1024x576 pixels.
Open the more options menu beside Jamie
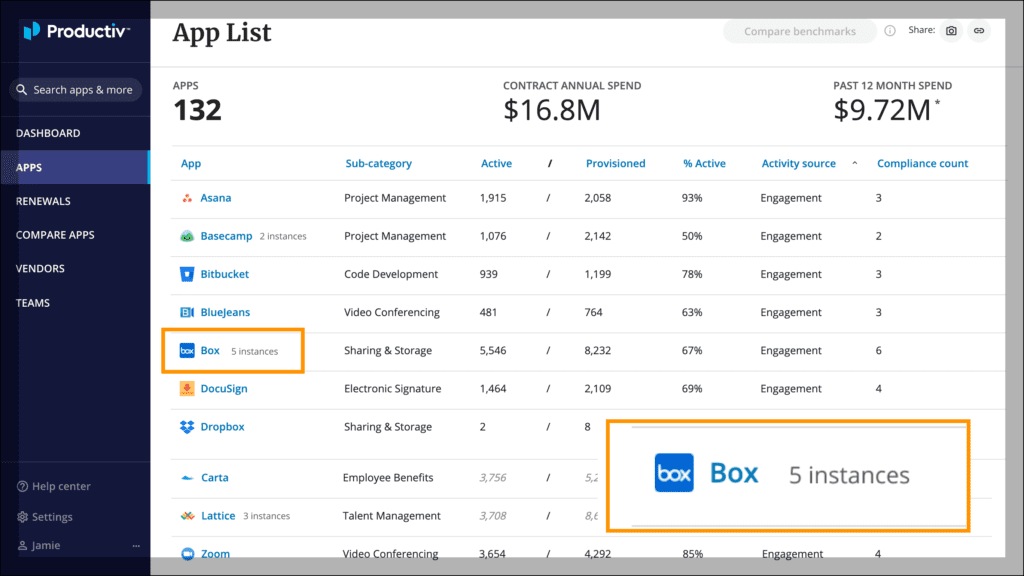point(136,545)
